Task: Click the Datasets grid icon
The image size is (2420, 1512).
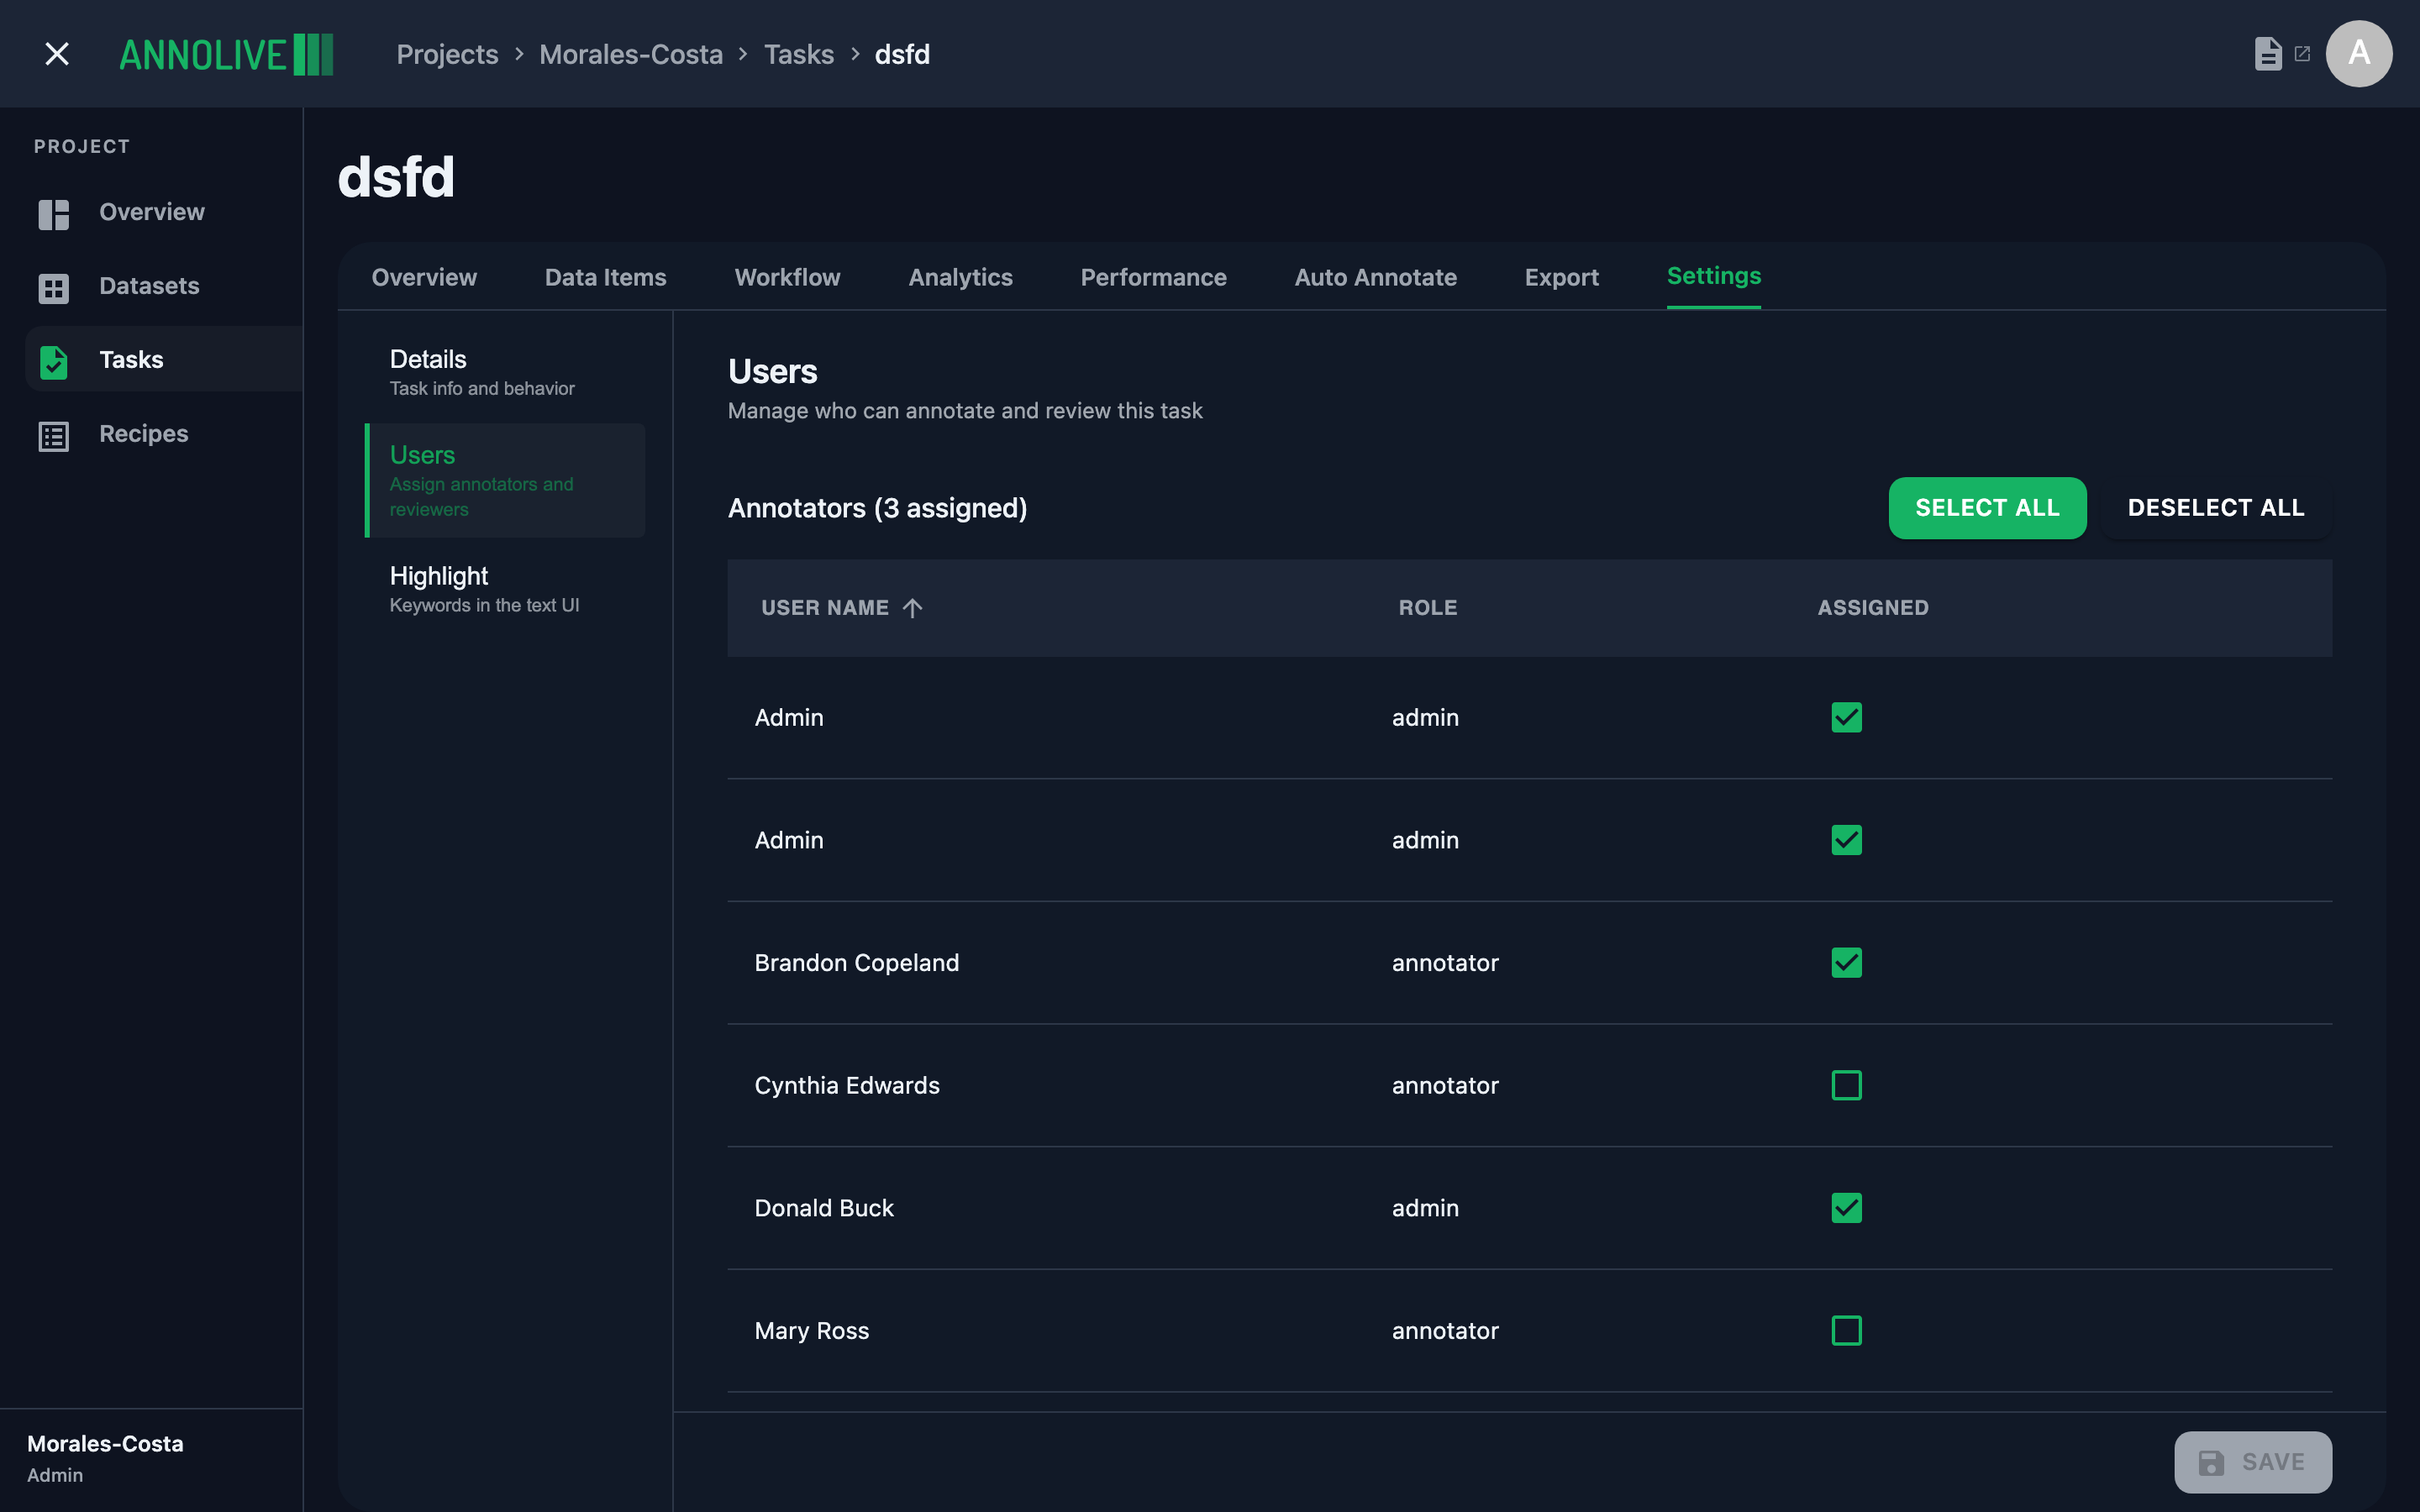Action: click(x=54, y=288)
